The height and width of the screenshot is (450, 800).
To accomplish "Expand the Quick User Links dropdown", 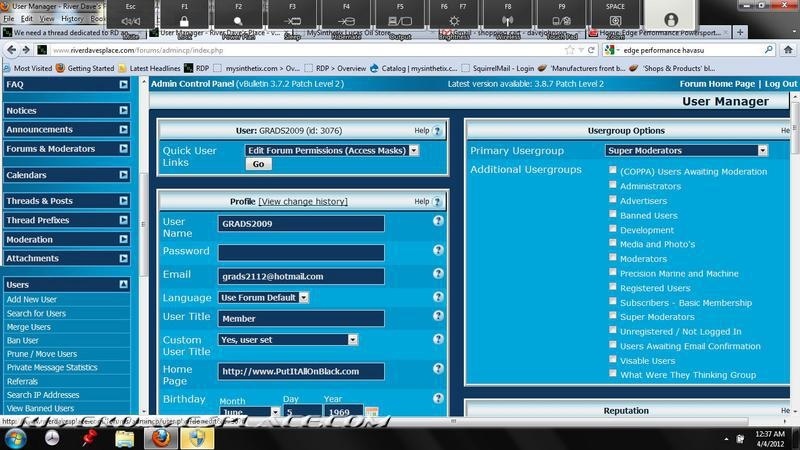I will point(413,150).
